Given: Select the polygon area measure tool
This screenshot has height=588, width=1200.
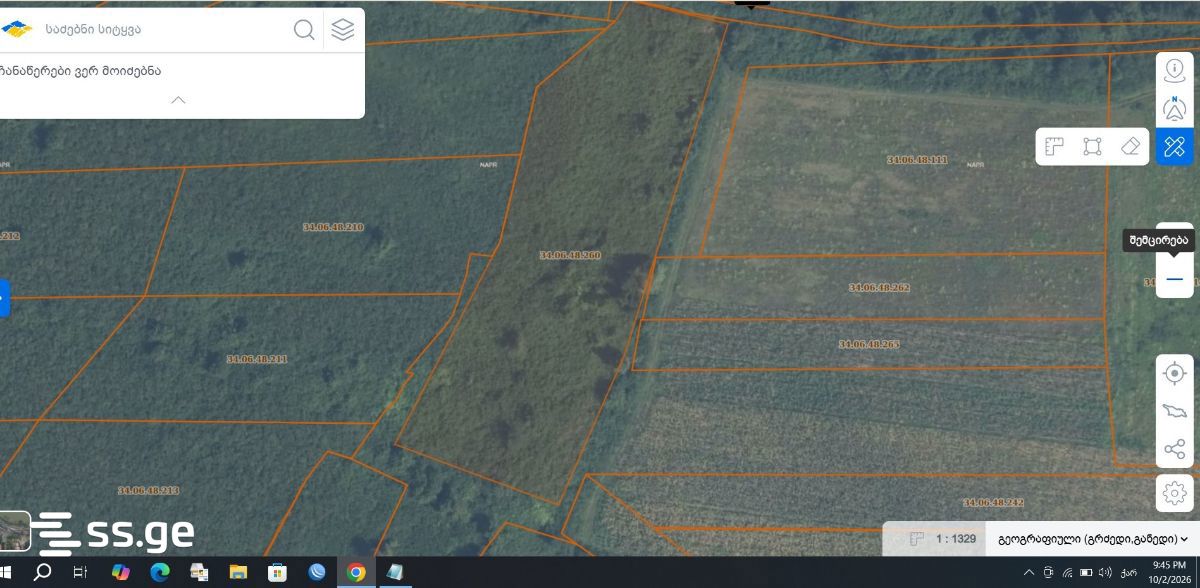Looking at the screenshot, I should [x=1092, y=147].
